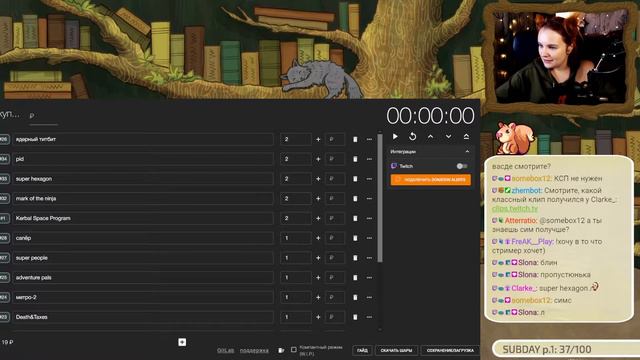Delete the super people lot
Viewport: 640px width, 360px height.
click(x=355, y=258)
